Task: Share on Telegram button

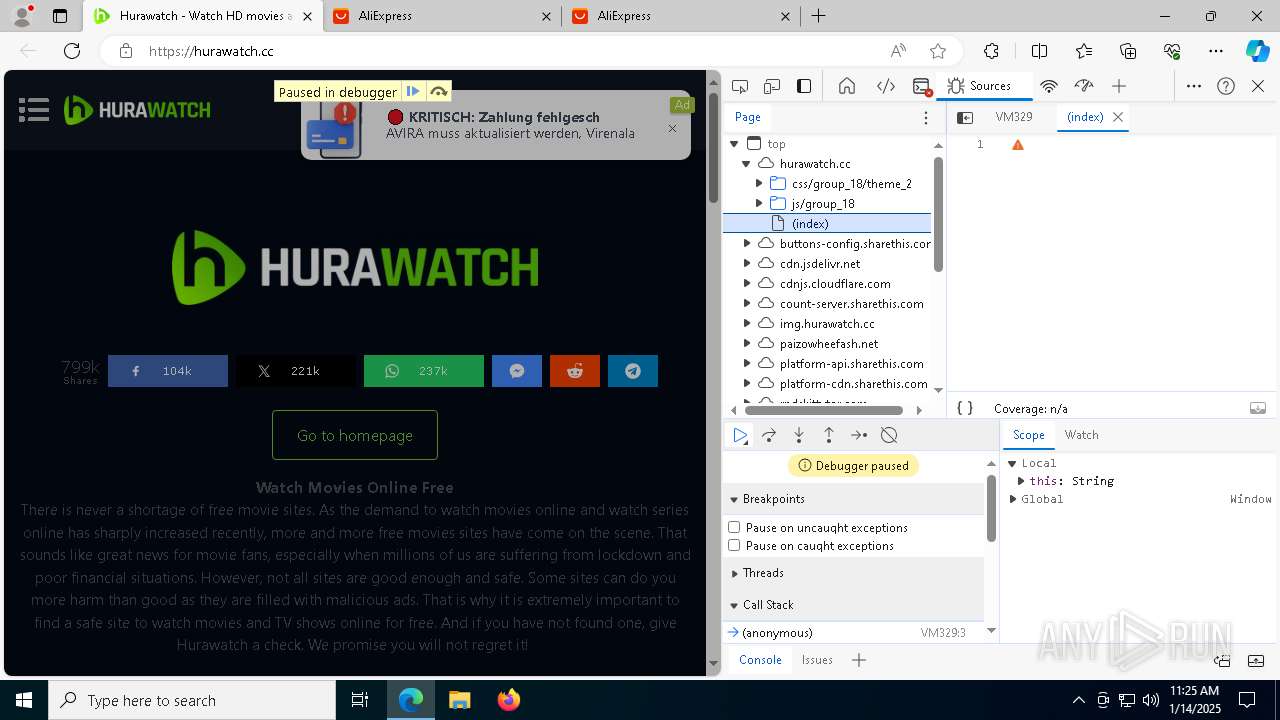Action: coord(633,371)
